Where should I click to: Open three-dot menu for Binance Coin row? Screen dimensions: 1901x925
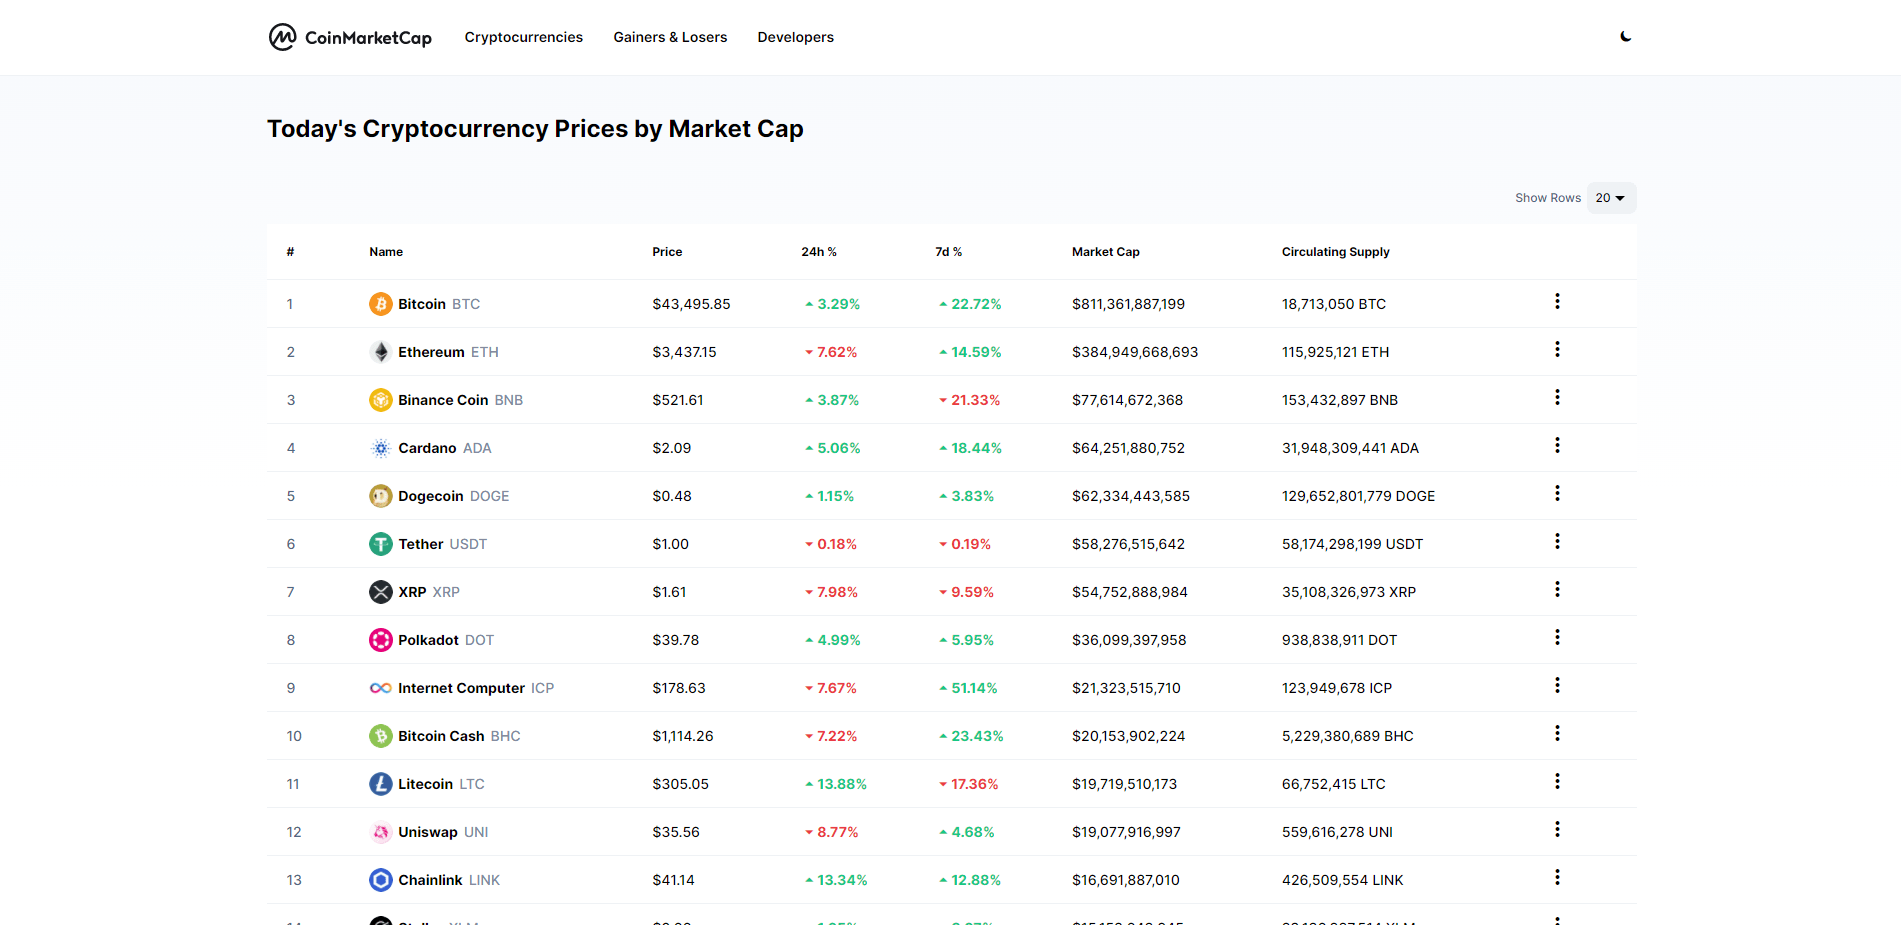1557,397
